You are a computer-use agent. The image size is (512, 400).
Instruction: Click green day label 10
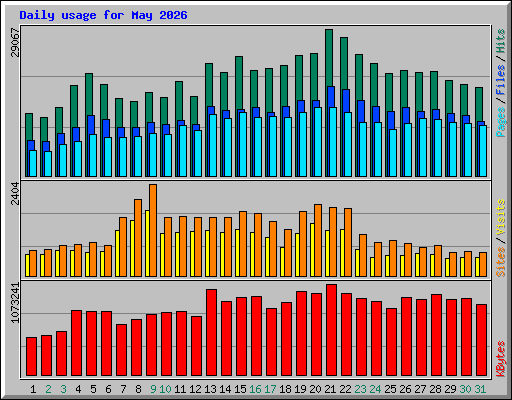pos(165,389)
